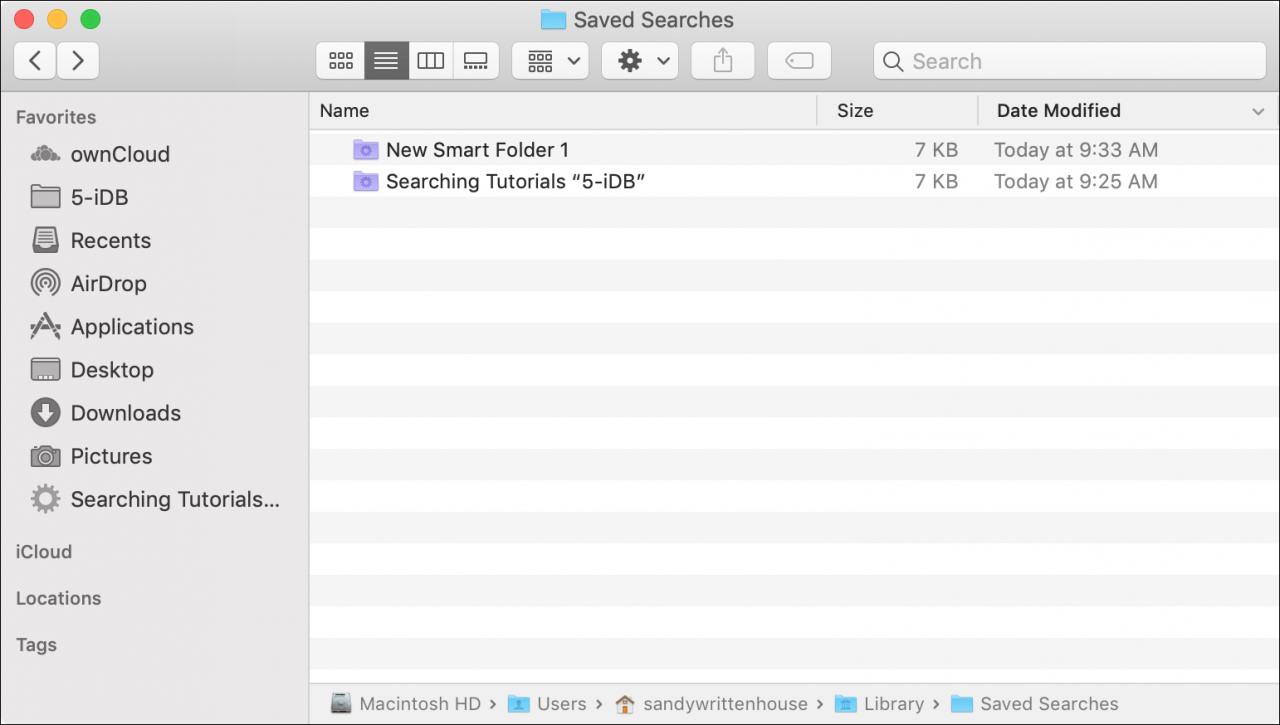Click the Saved Searches title bar folder icon
Screen dimensions: 1280x725
point(553,19)
